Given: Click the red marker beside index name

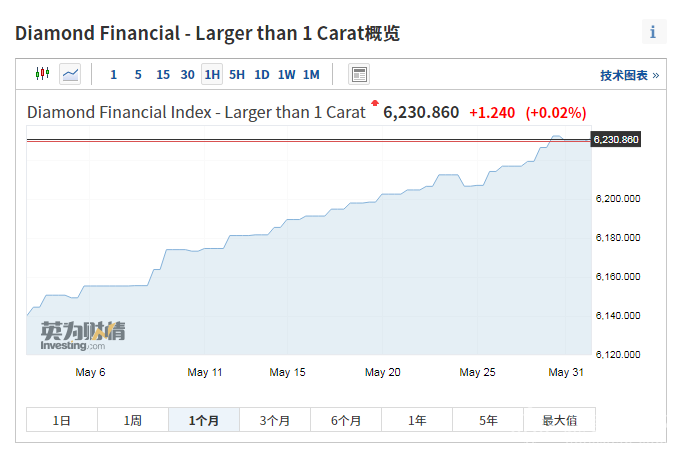Looking at the screenshot, I should point(375,103).
